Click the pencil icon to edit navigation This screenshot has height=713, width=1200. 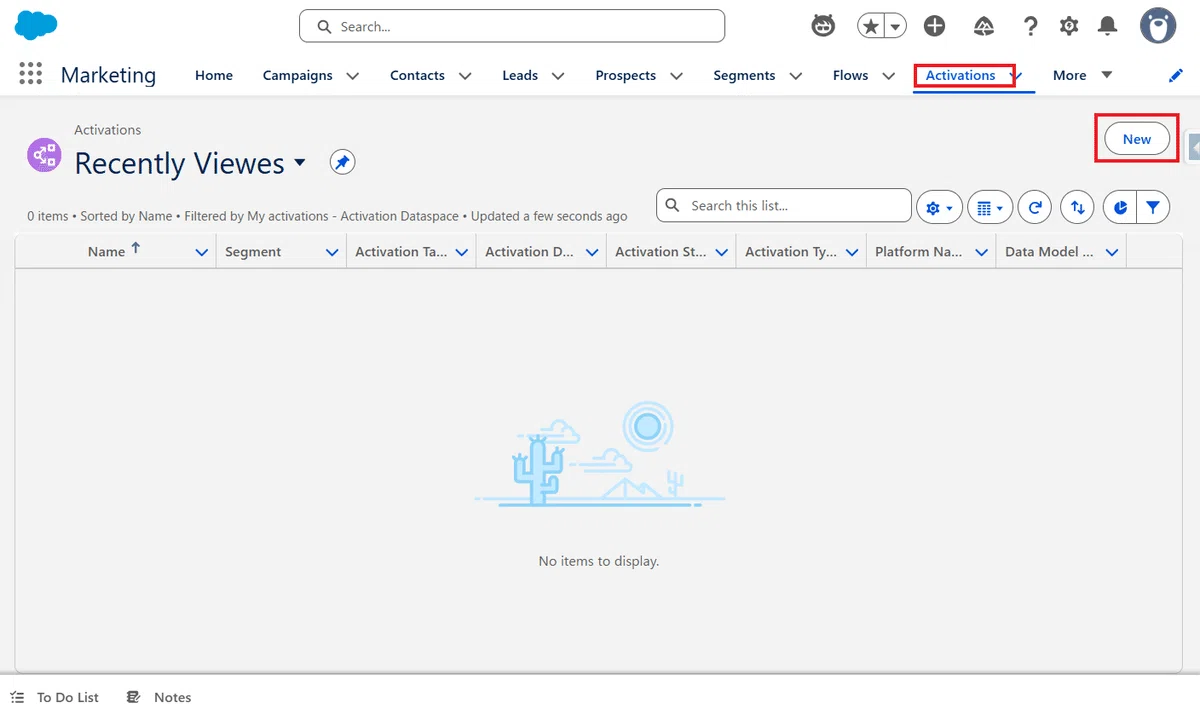coord(1176,76)
